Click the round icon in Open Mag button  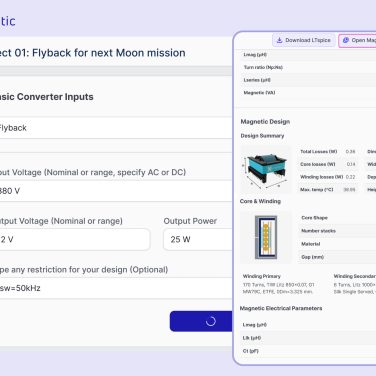[x=346, y=40]
